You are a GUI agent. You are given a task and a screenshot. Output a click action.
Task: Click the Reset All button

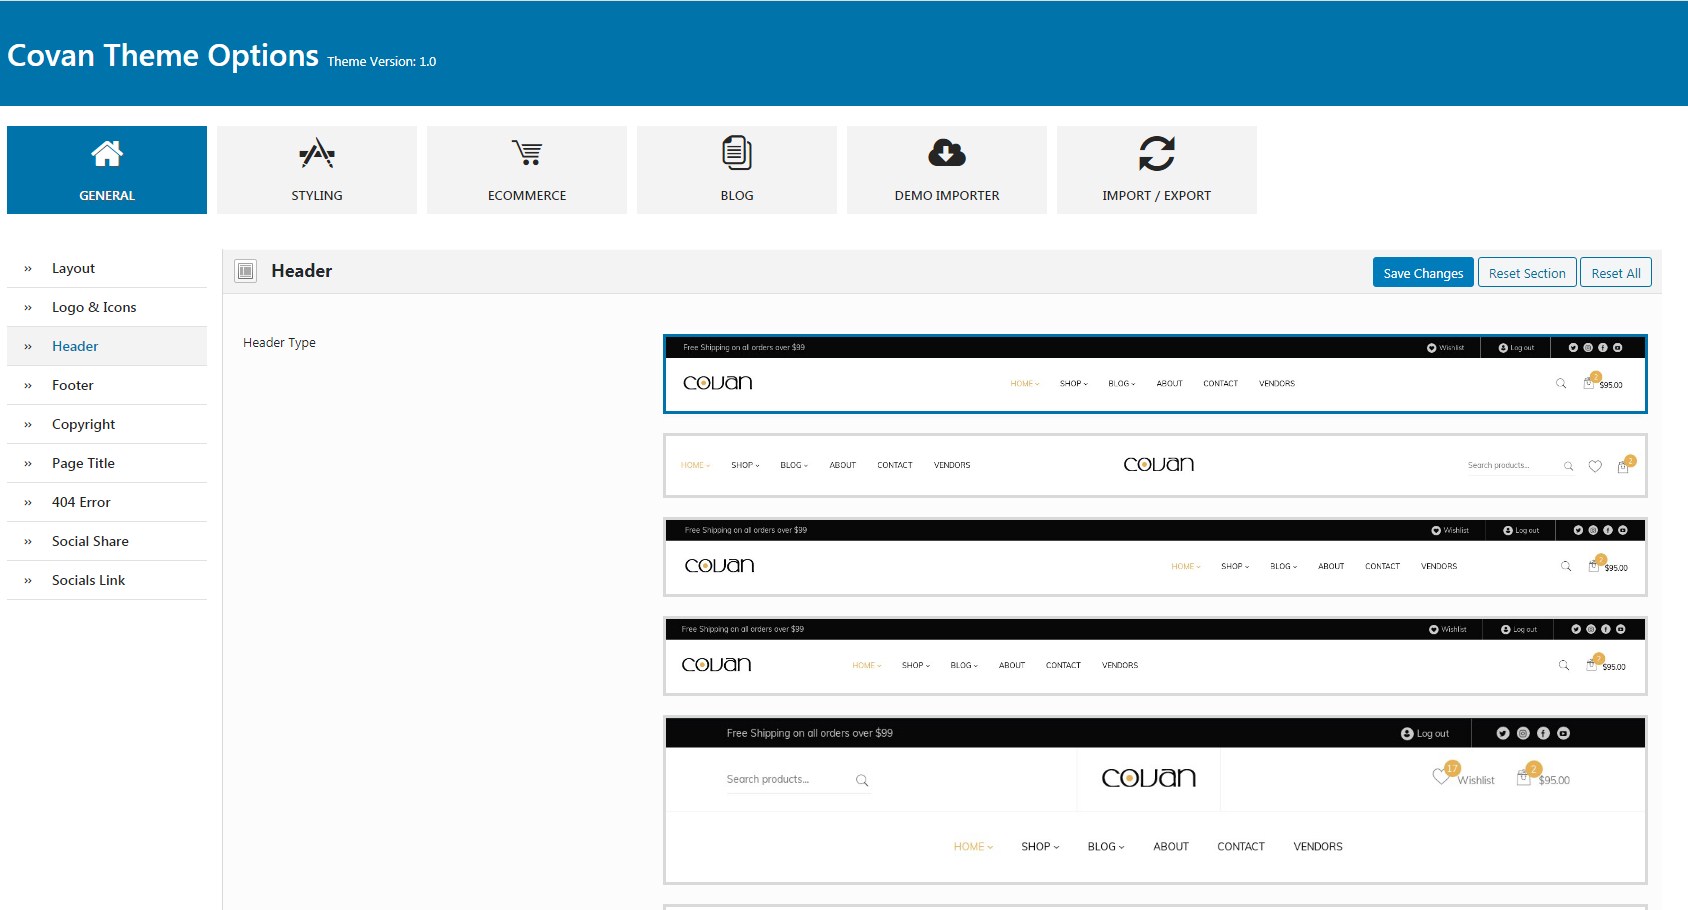point(1616,273)
